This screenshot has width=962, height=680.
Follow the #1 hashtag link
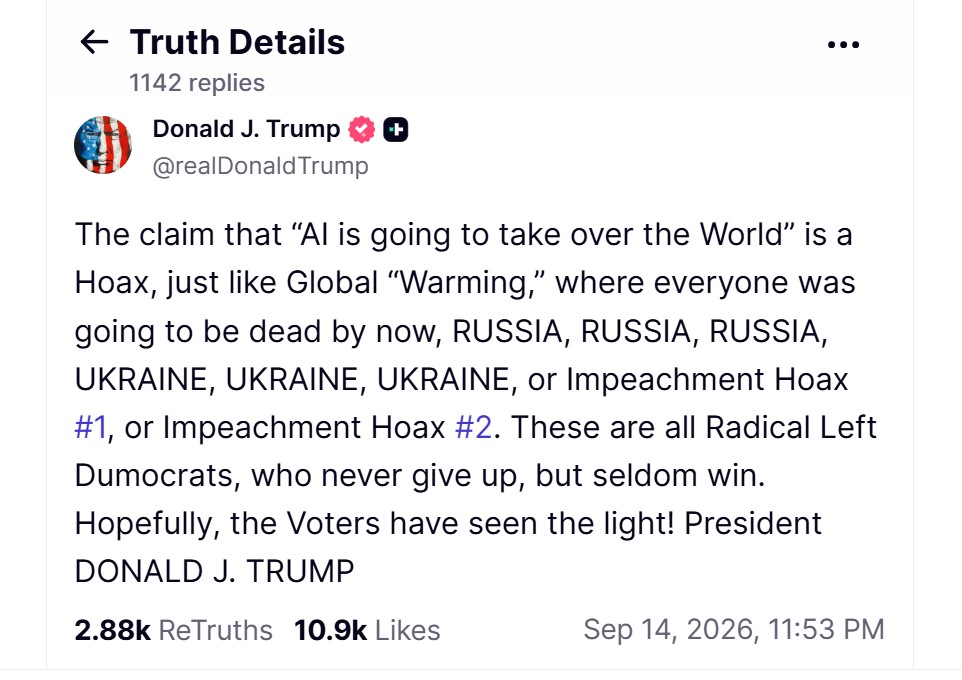coord(91,427)
